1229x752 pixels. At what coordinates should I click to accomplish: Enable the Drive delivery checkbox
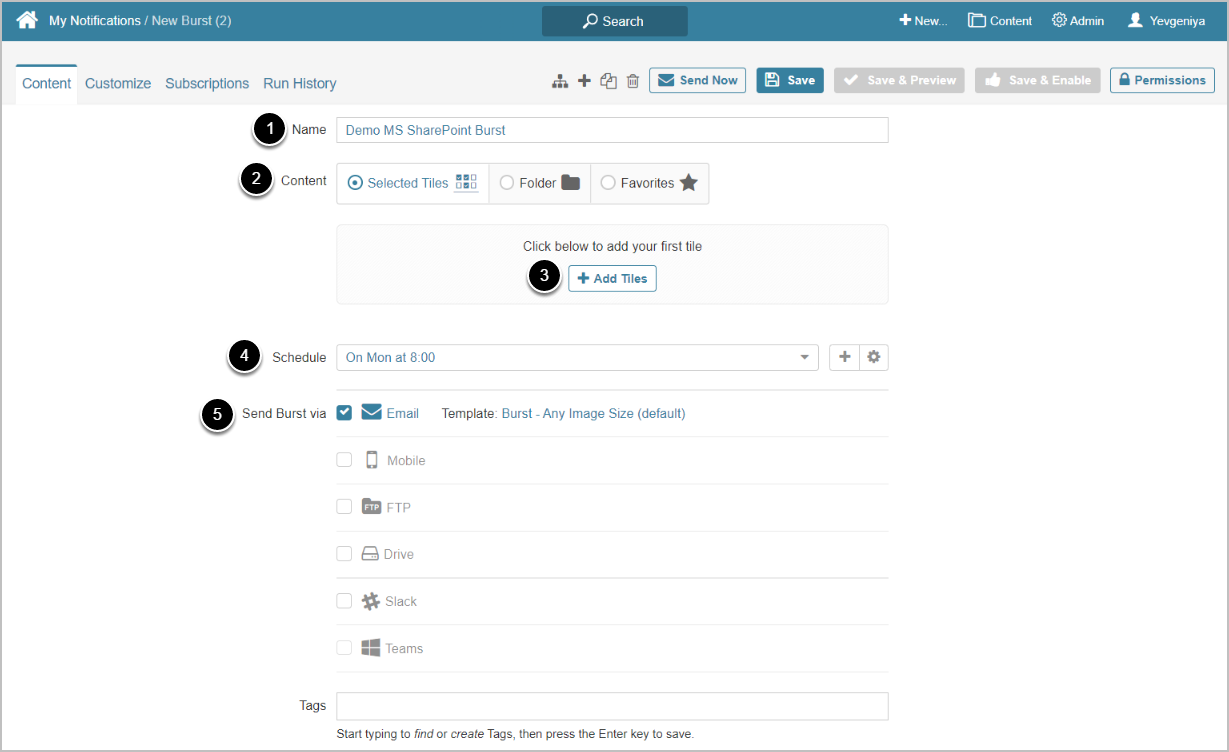(x=344, y=553)
